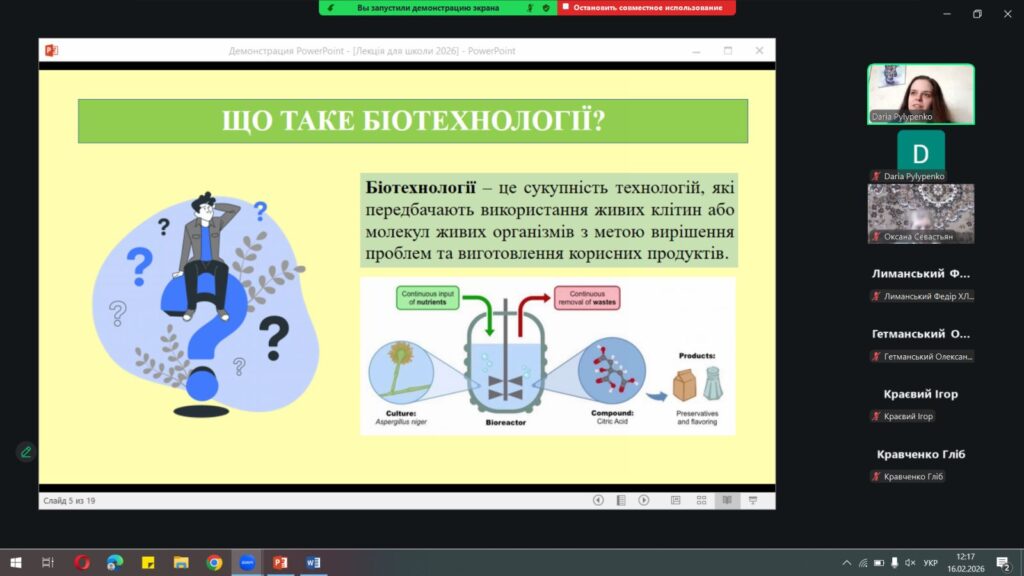Open Windows Task View on taskbar
Viewport: 1024px width, 576px height.
(48, 562)
